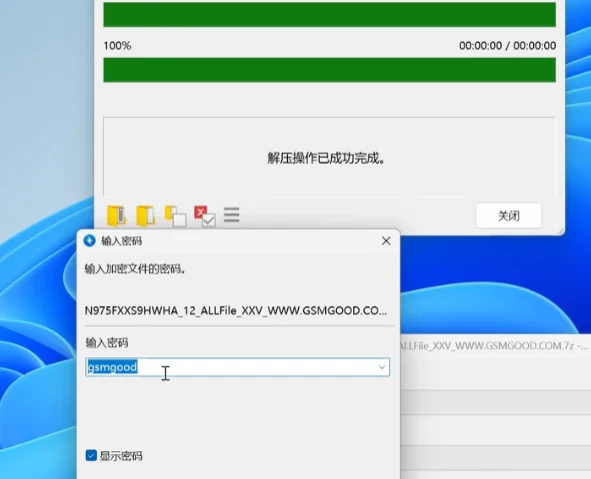Screen dimensions: 591x479
Task: Open the extracted folder via the plain yellow folder icon
Action: 145,216
